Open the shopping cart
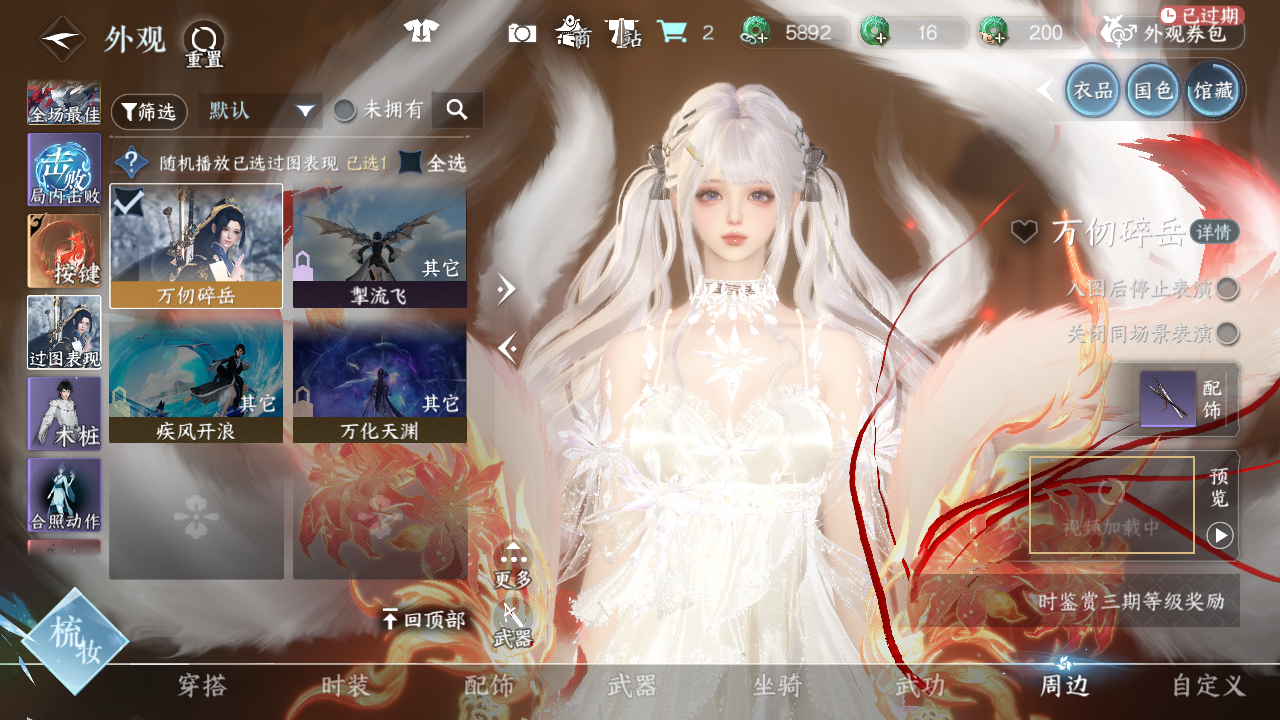 (x=671, y=32)
